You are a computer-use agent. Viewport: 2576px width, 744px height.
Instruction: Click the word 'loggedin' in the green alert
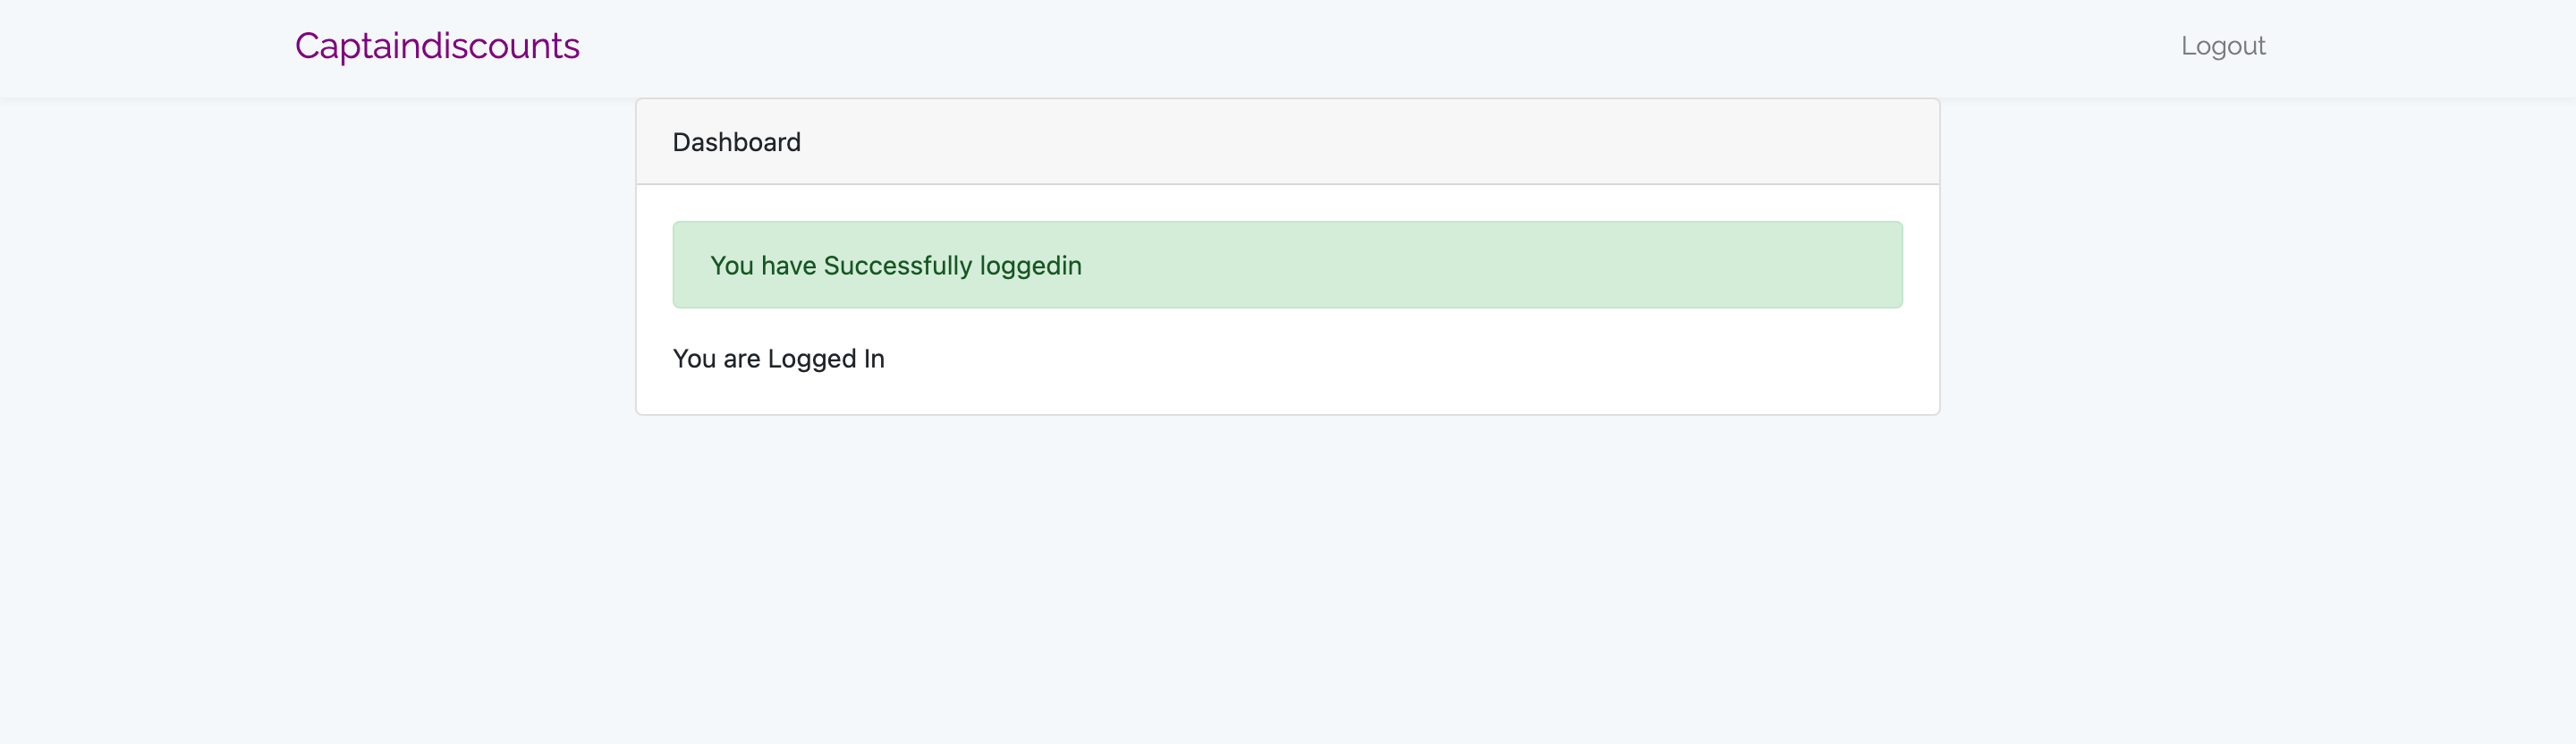(x=1030, y=265)
